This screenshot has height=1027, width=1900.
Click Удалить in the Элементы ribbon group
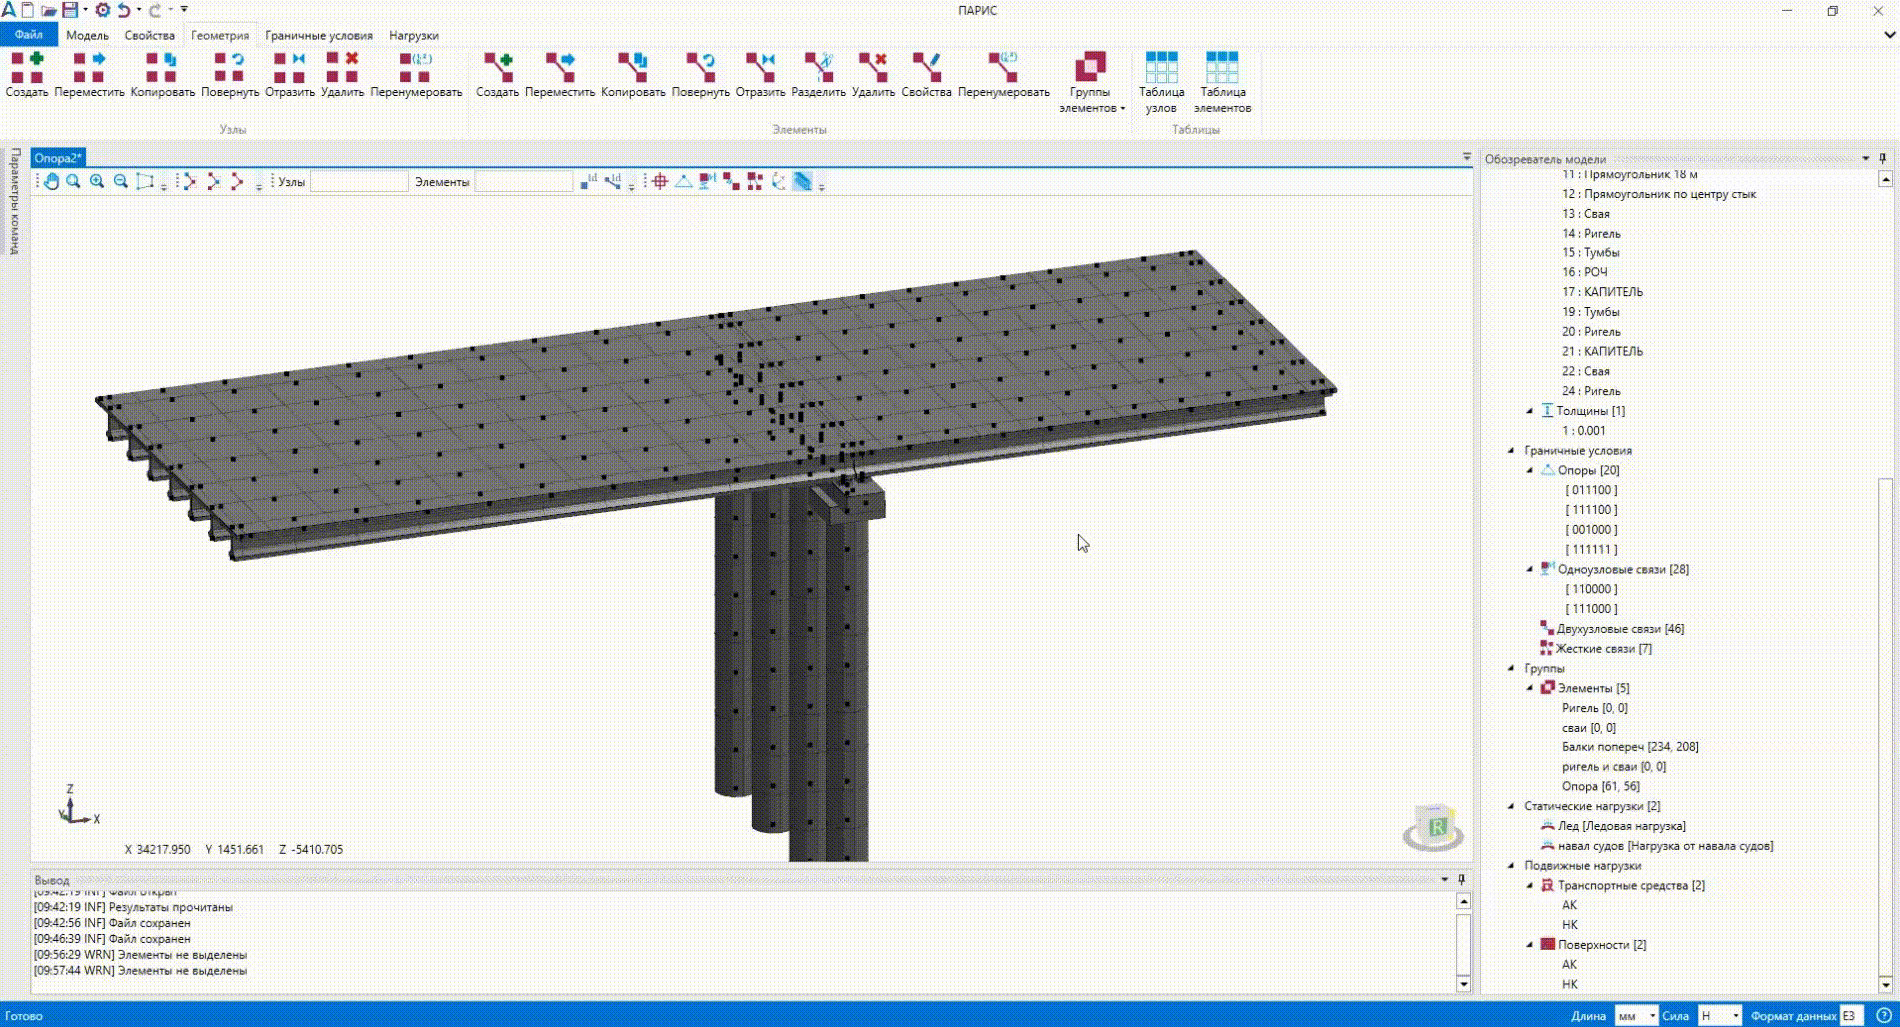tap(873, 75)
